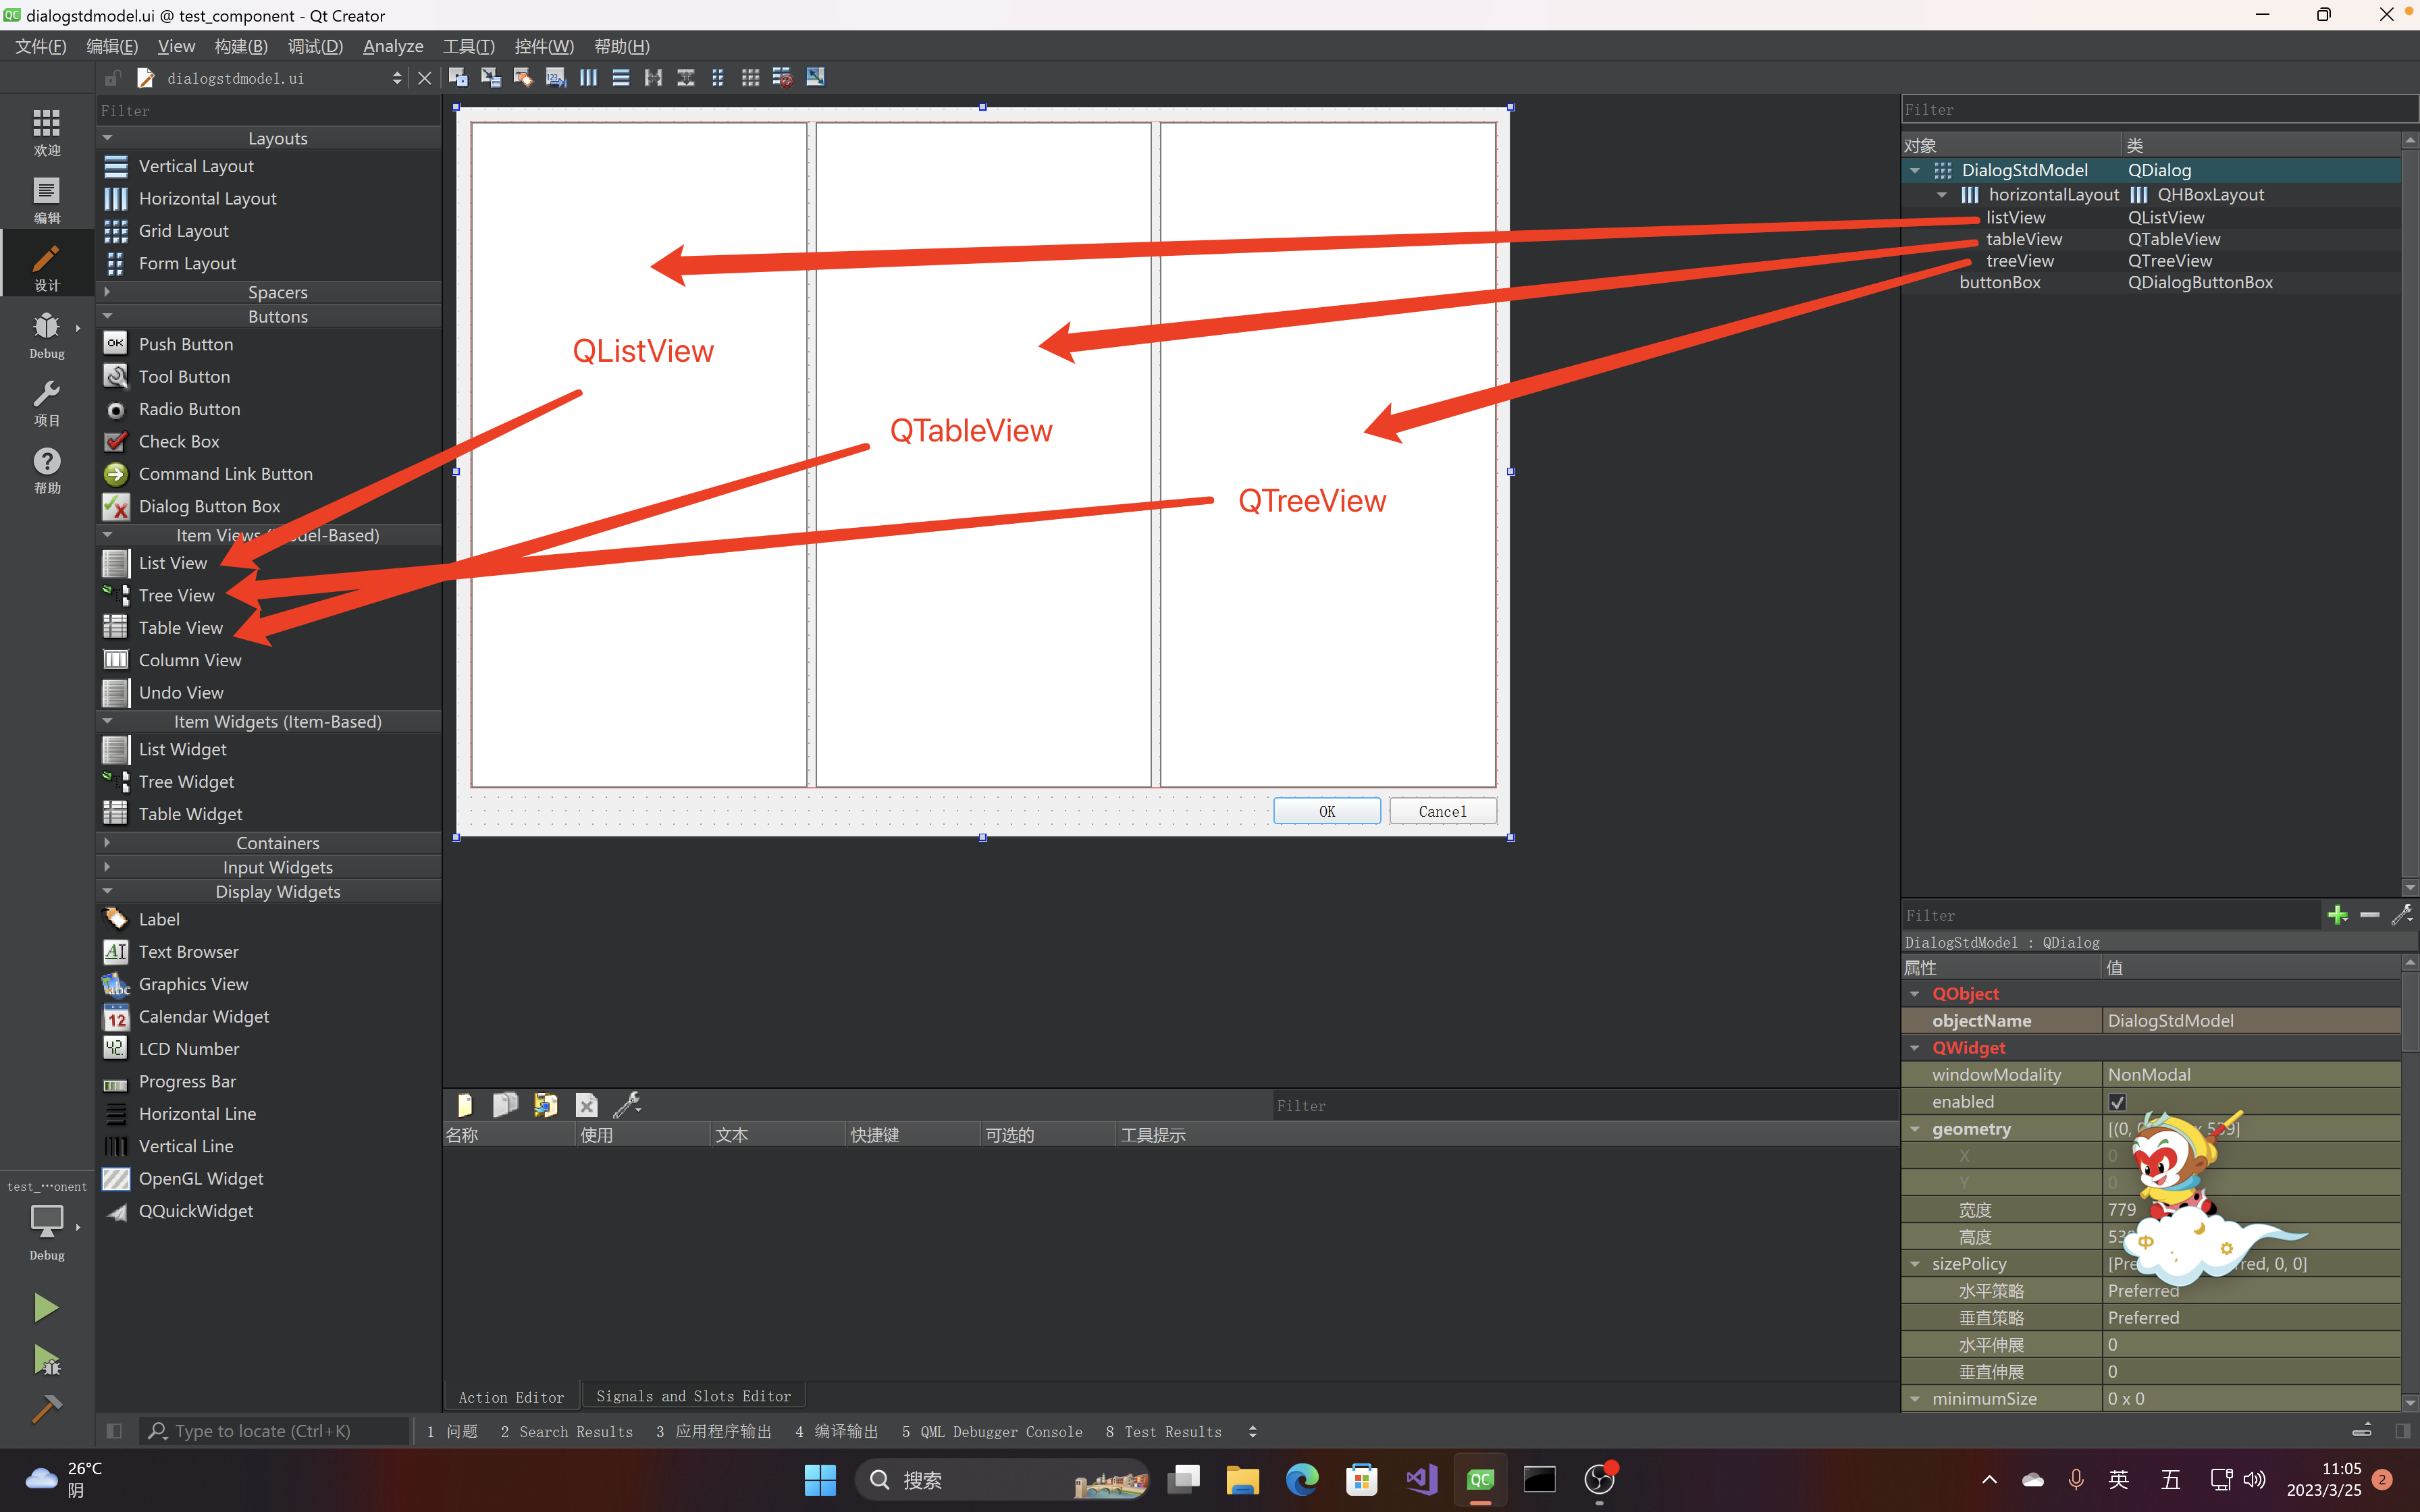Open the Edit (编辑) mode in the sidebar
Screen dimensions: 2420x1512
[x=47, y=200]
